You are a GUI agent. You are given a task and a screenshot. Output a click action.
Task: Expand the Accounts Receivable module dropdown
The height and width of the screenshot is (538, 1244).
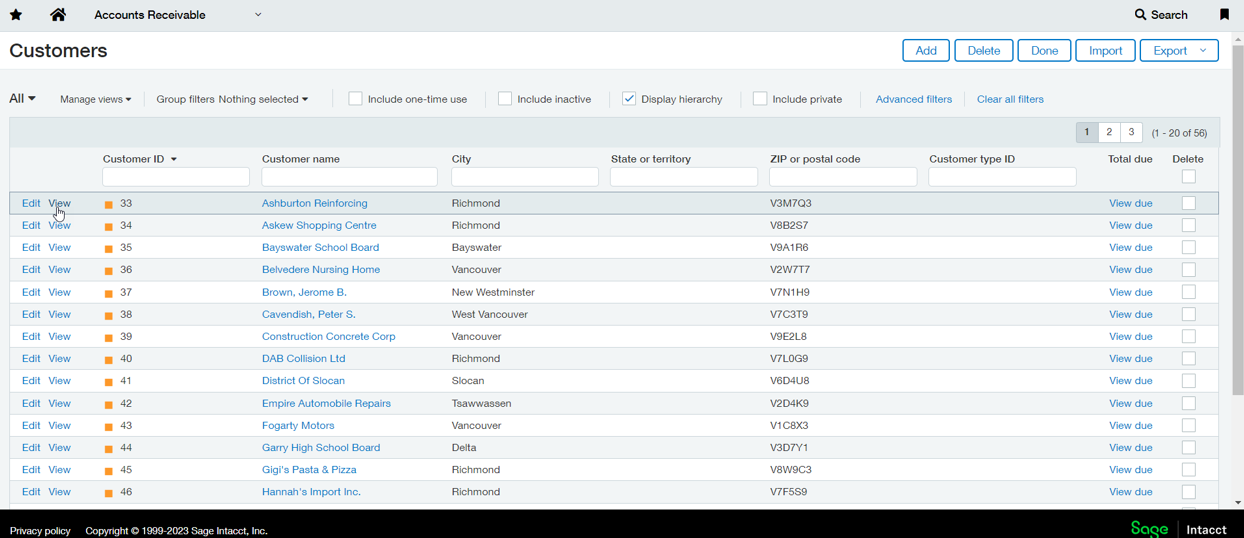click(258, 15)
